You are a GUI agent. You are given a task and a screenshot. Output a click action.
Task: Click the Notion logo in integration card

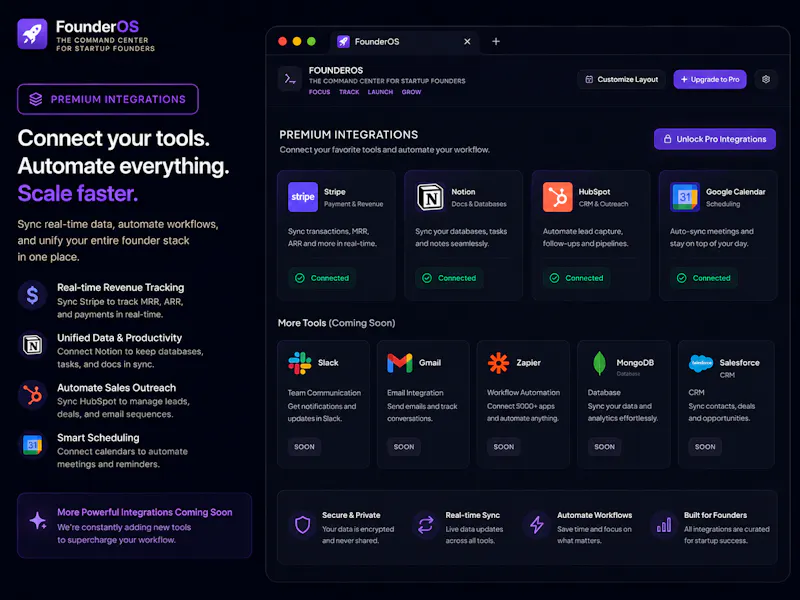[x=430, y=196]
